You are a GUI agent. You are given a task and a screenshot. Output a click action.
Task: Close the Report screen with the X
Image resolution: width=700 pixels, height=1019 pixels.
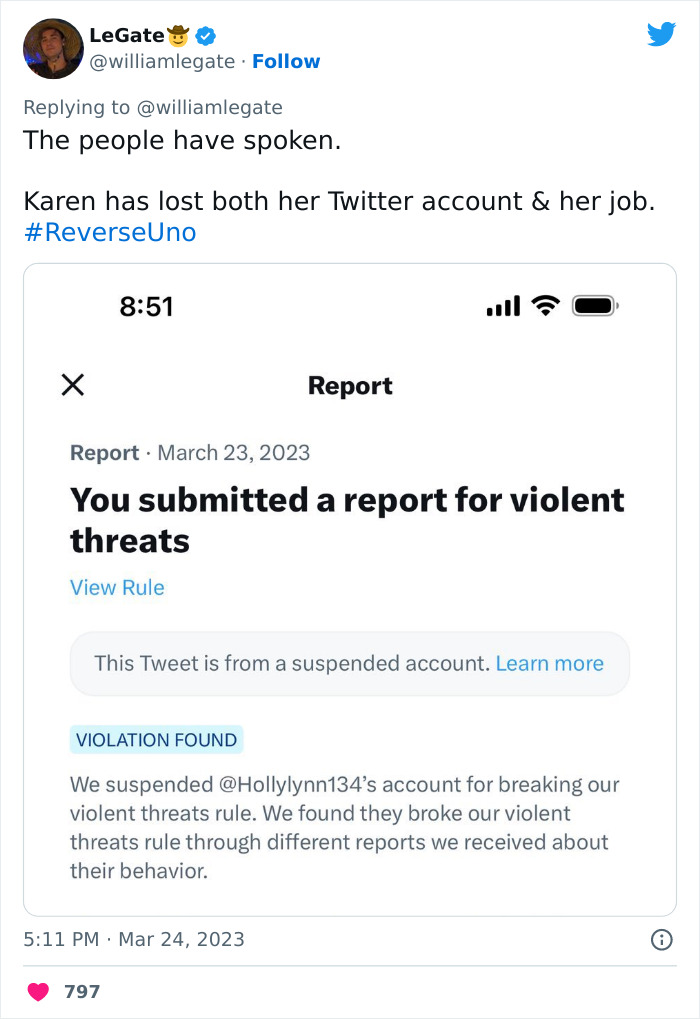(x=72, y=384)
